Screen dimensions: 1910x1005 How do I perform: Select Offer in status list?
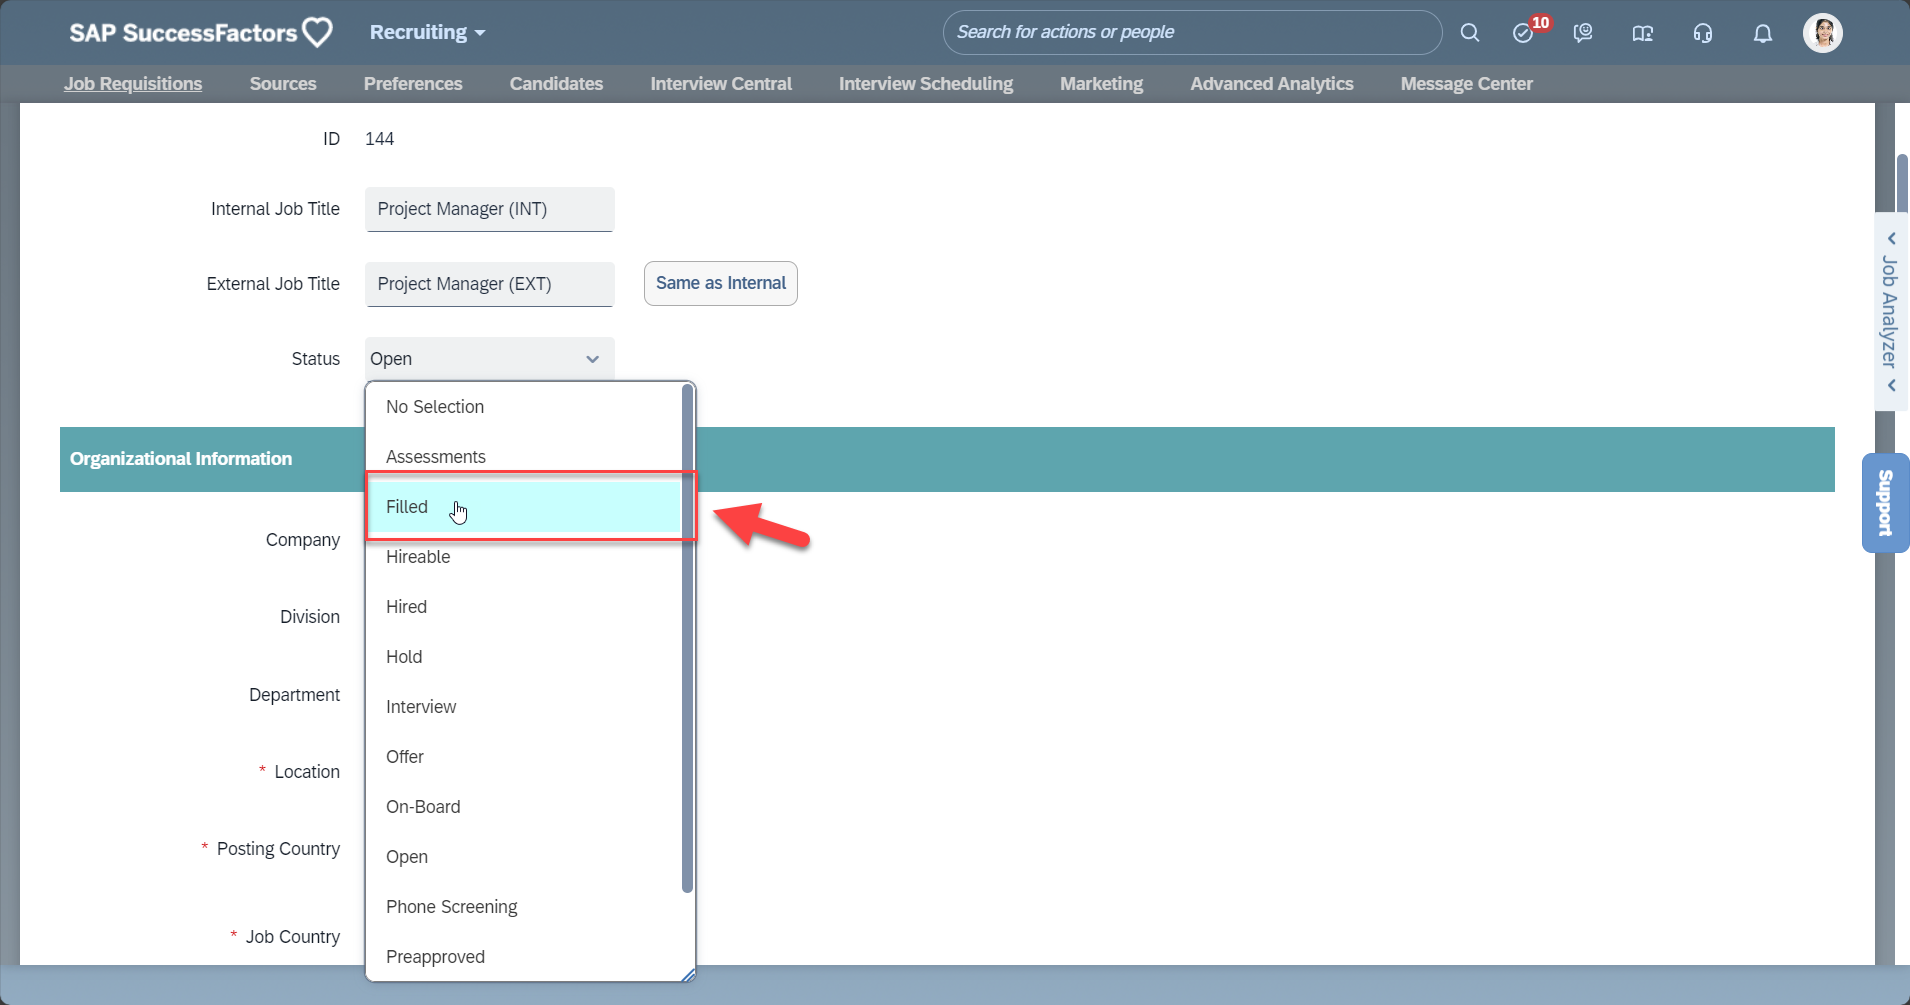pos(524,757)
